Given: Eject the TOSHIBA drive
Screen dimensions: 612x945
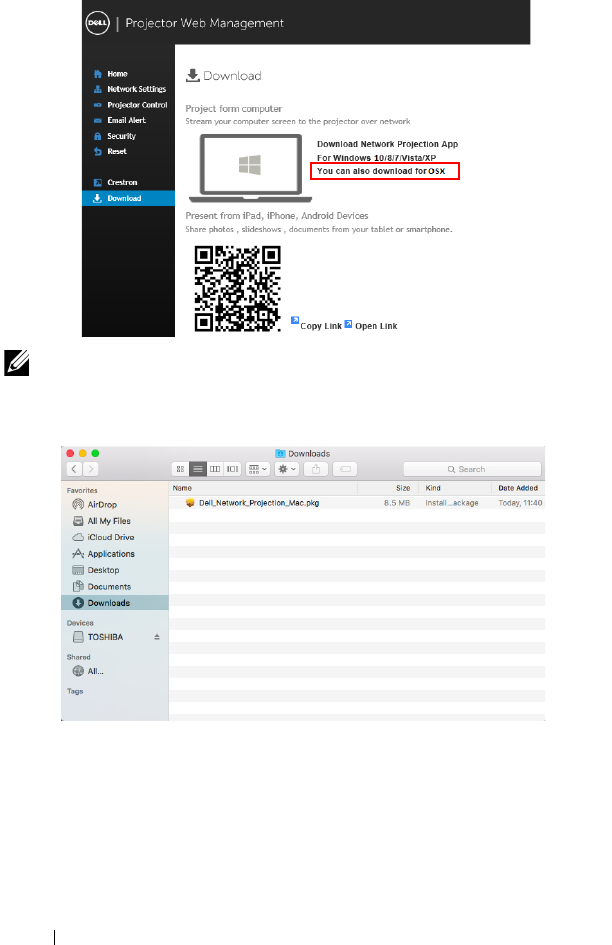Looking at the screenshot, I should click(x=157, y=637).
